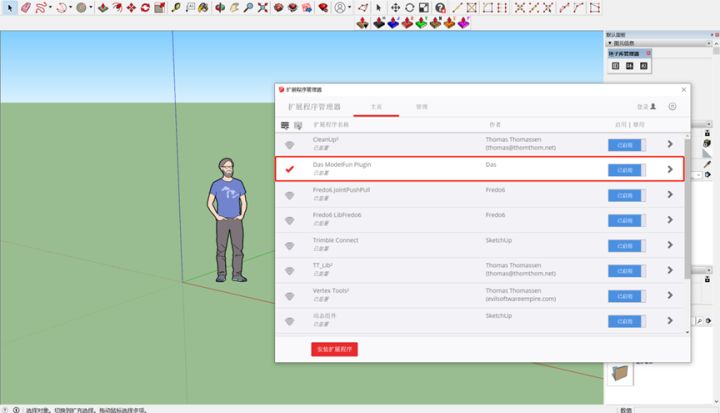
Task: Expand details chevron for Fredo6 JointPushPull
Action: (670, 195)
